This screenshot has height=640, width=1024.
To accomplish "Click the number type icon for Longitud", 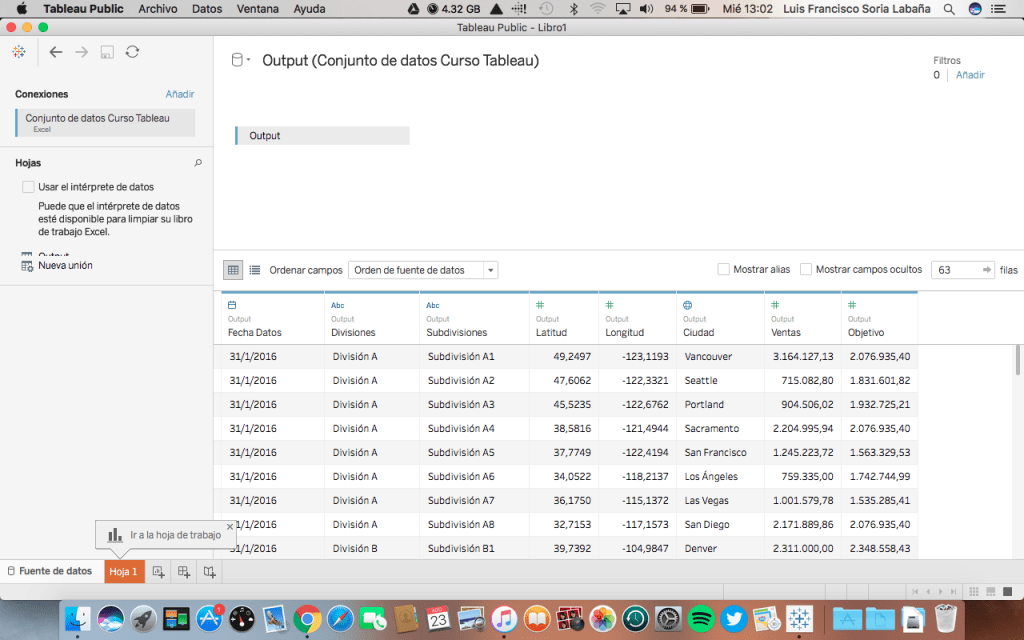I will 609,305.
